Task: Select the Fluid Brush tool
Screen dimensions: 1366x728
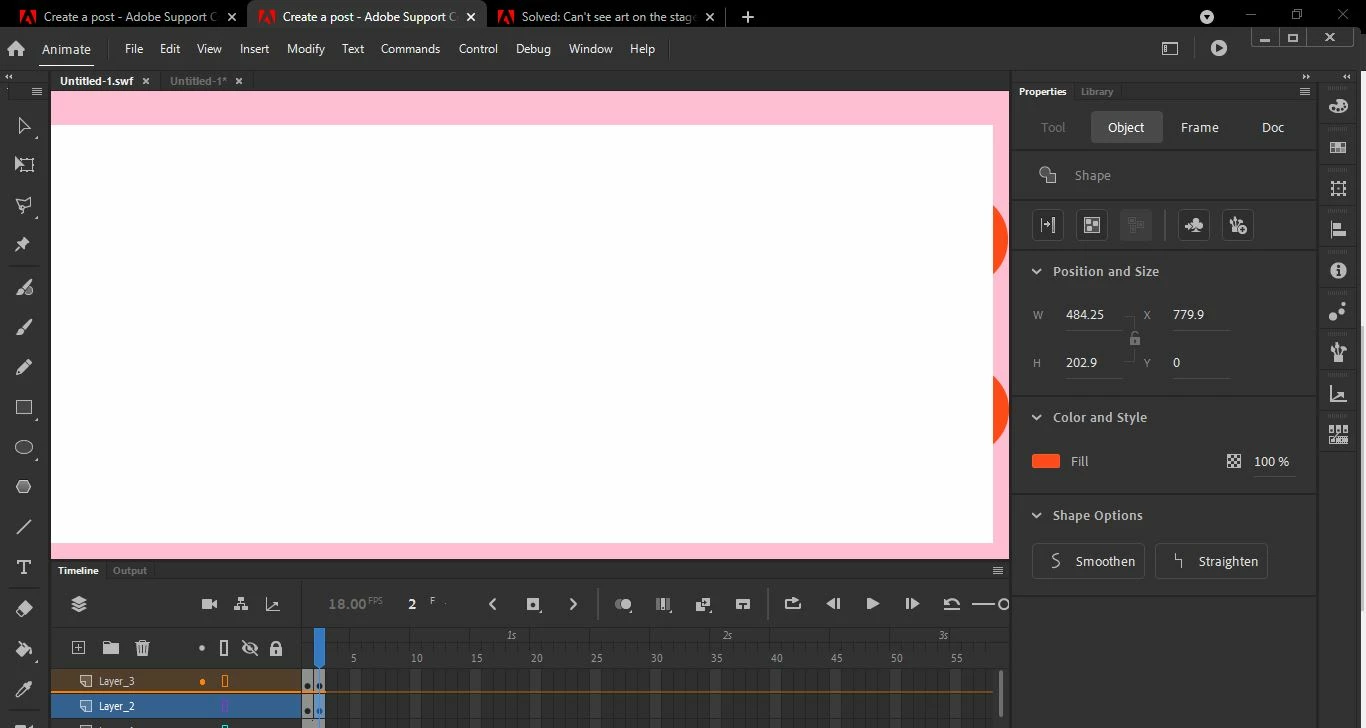Action: tap(25, 287)
